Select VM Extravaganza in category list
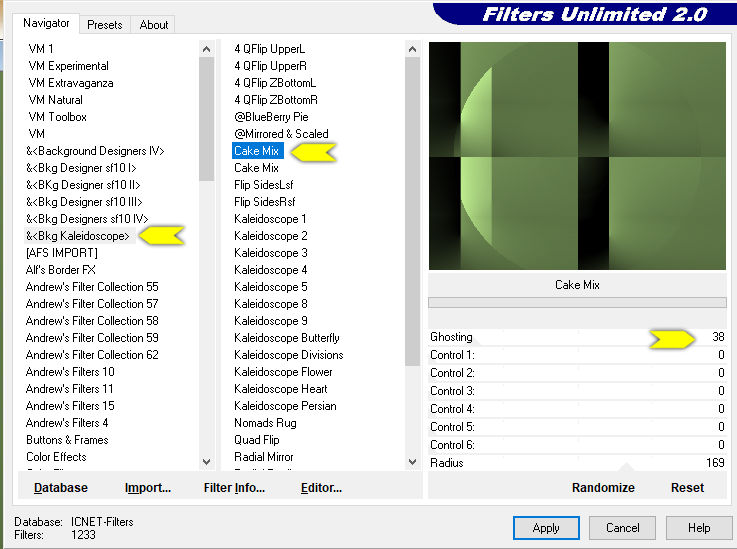737x549 pixels. point(71,83)
